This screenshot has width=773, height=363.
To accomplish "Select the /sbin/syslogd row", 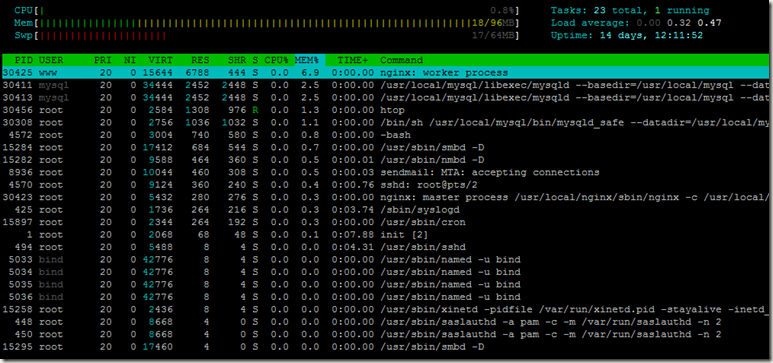I will click(386, 210).
